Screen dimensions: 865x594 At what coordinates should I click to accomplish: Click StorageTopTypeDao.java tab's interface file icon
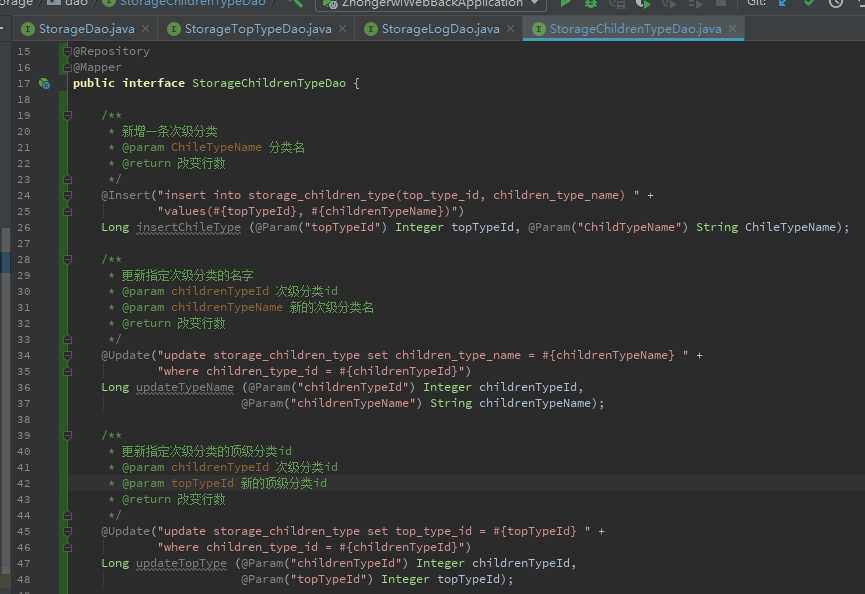point(173,29)
